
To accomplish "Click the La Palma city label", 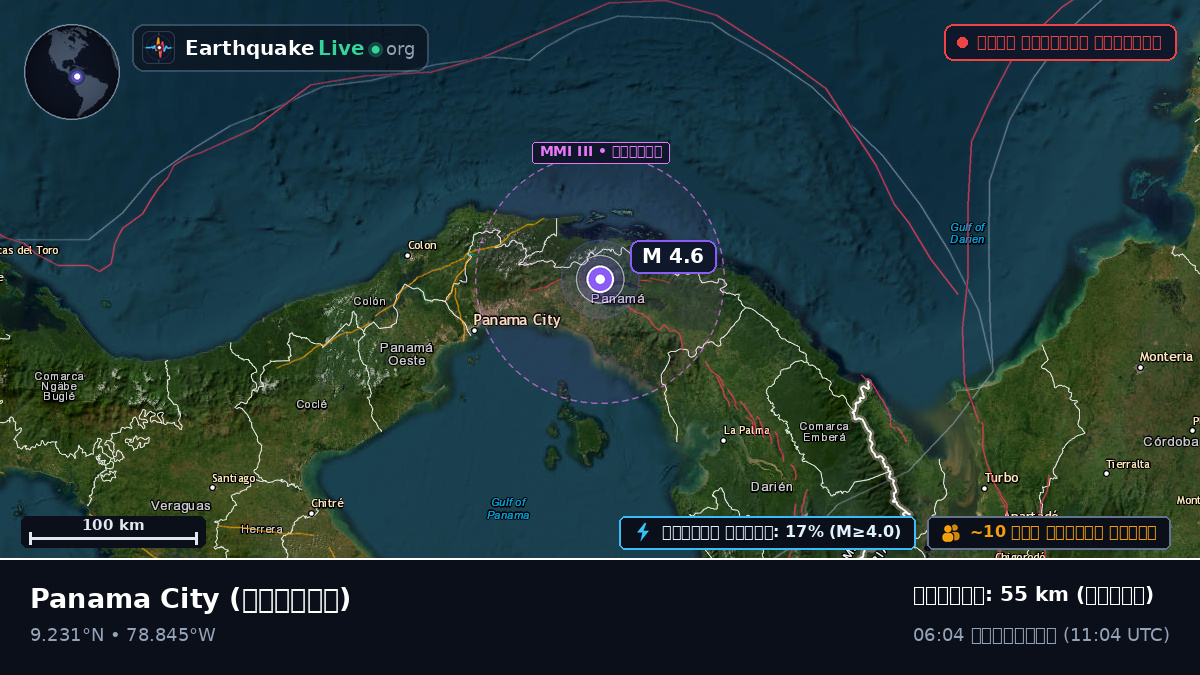I will pos(747,430).
